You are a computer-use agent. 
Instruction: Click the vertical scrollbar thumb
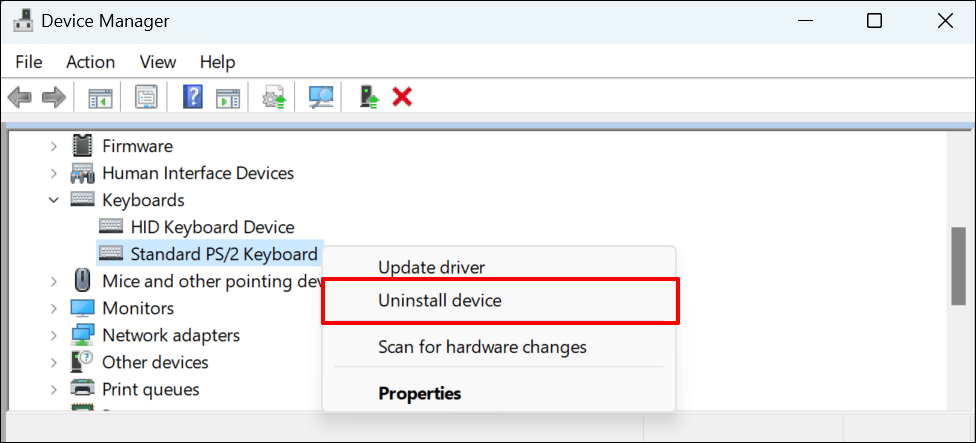pyautogui.click(x=959, y=266)
